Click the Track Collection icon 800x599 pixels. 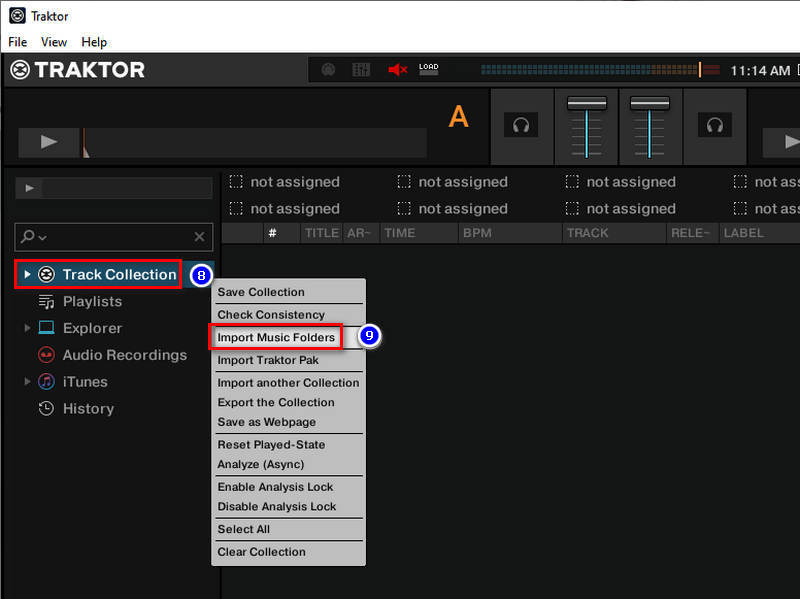tap(46, 274)
